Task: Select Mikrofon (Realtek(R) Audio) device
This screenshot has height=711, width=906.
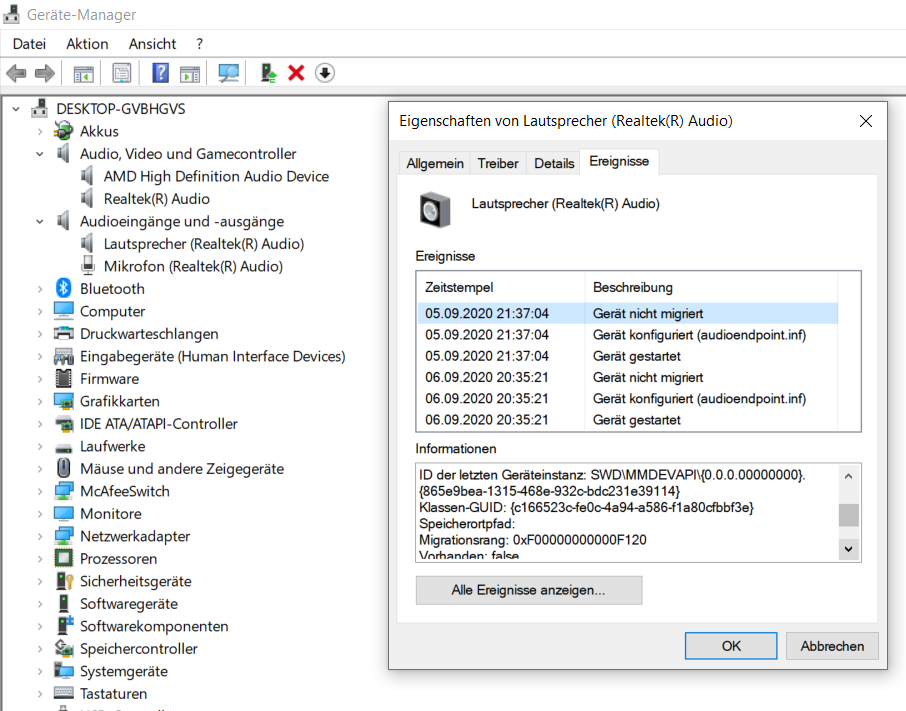Action: coord(192,266)
